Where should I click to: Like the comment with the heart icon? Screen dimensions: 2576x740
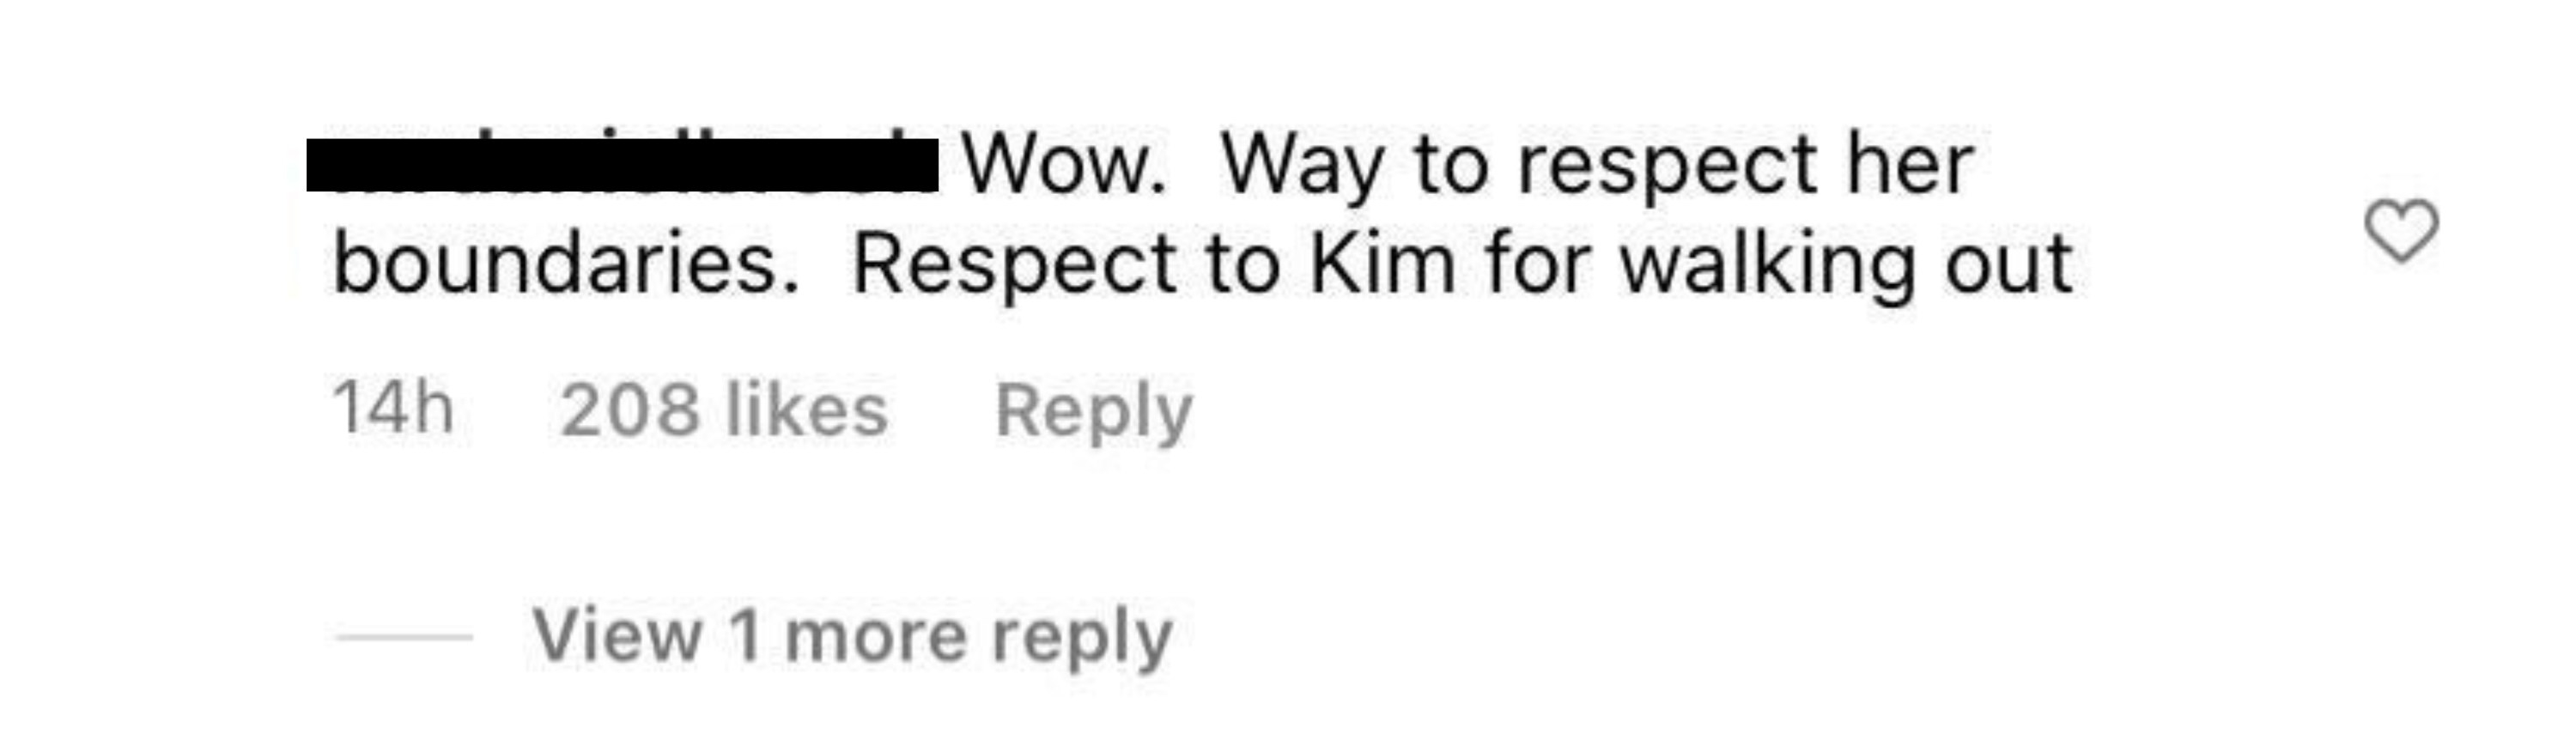(x=2401, y=232)
